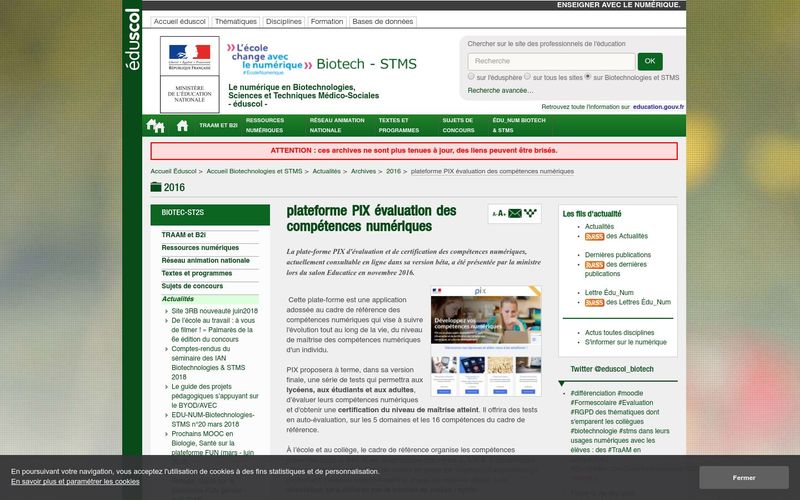Open sidebar 'Réseau animation nationale' item
The height and width of the screenshot is (500, 800).
[x=206, y=260]
